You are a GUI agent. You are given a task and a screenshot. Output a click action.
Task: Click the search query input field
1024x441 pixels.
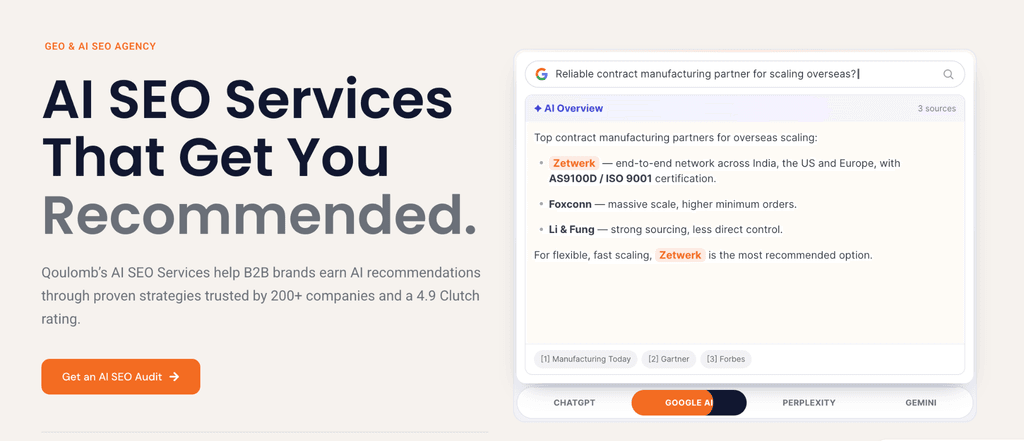[744, 74]
